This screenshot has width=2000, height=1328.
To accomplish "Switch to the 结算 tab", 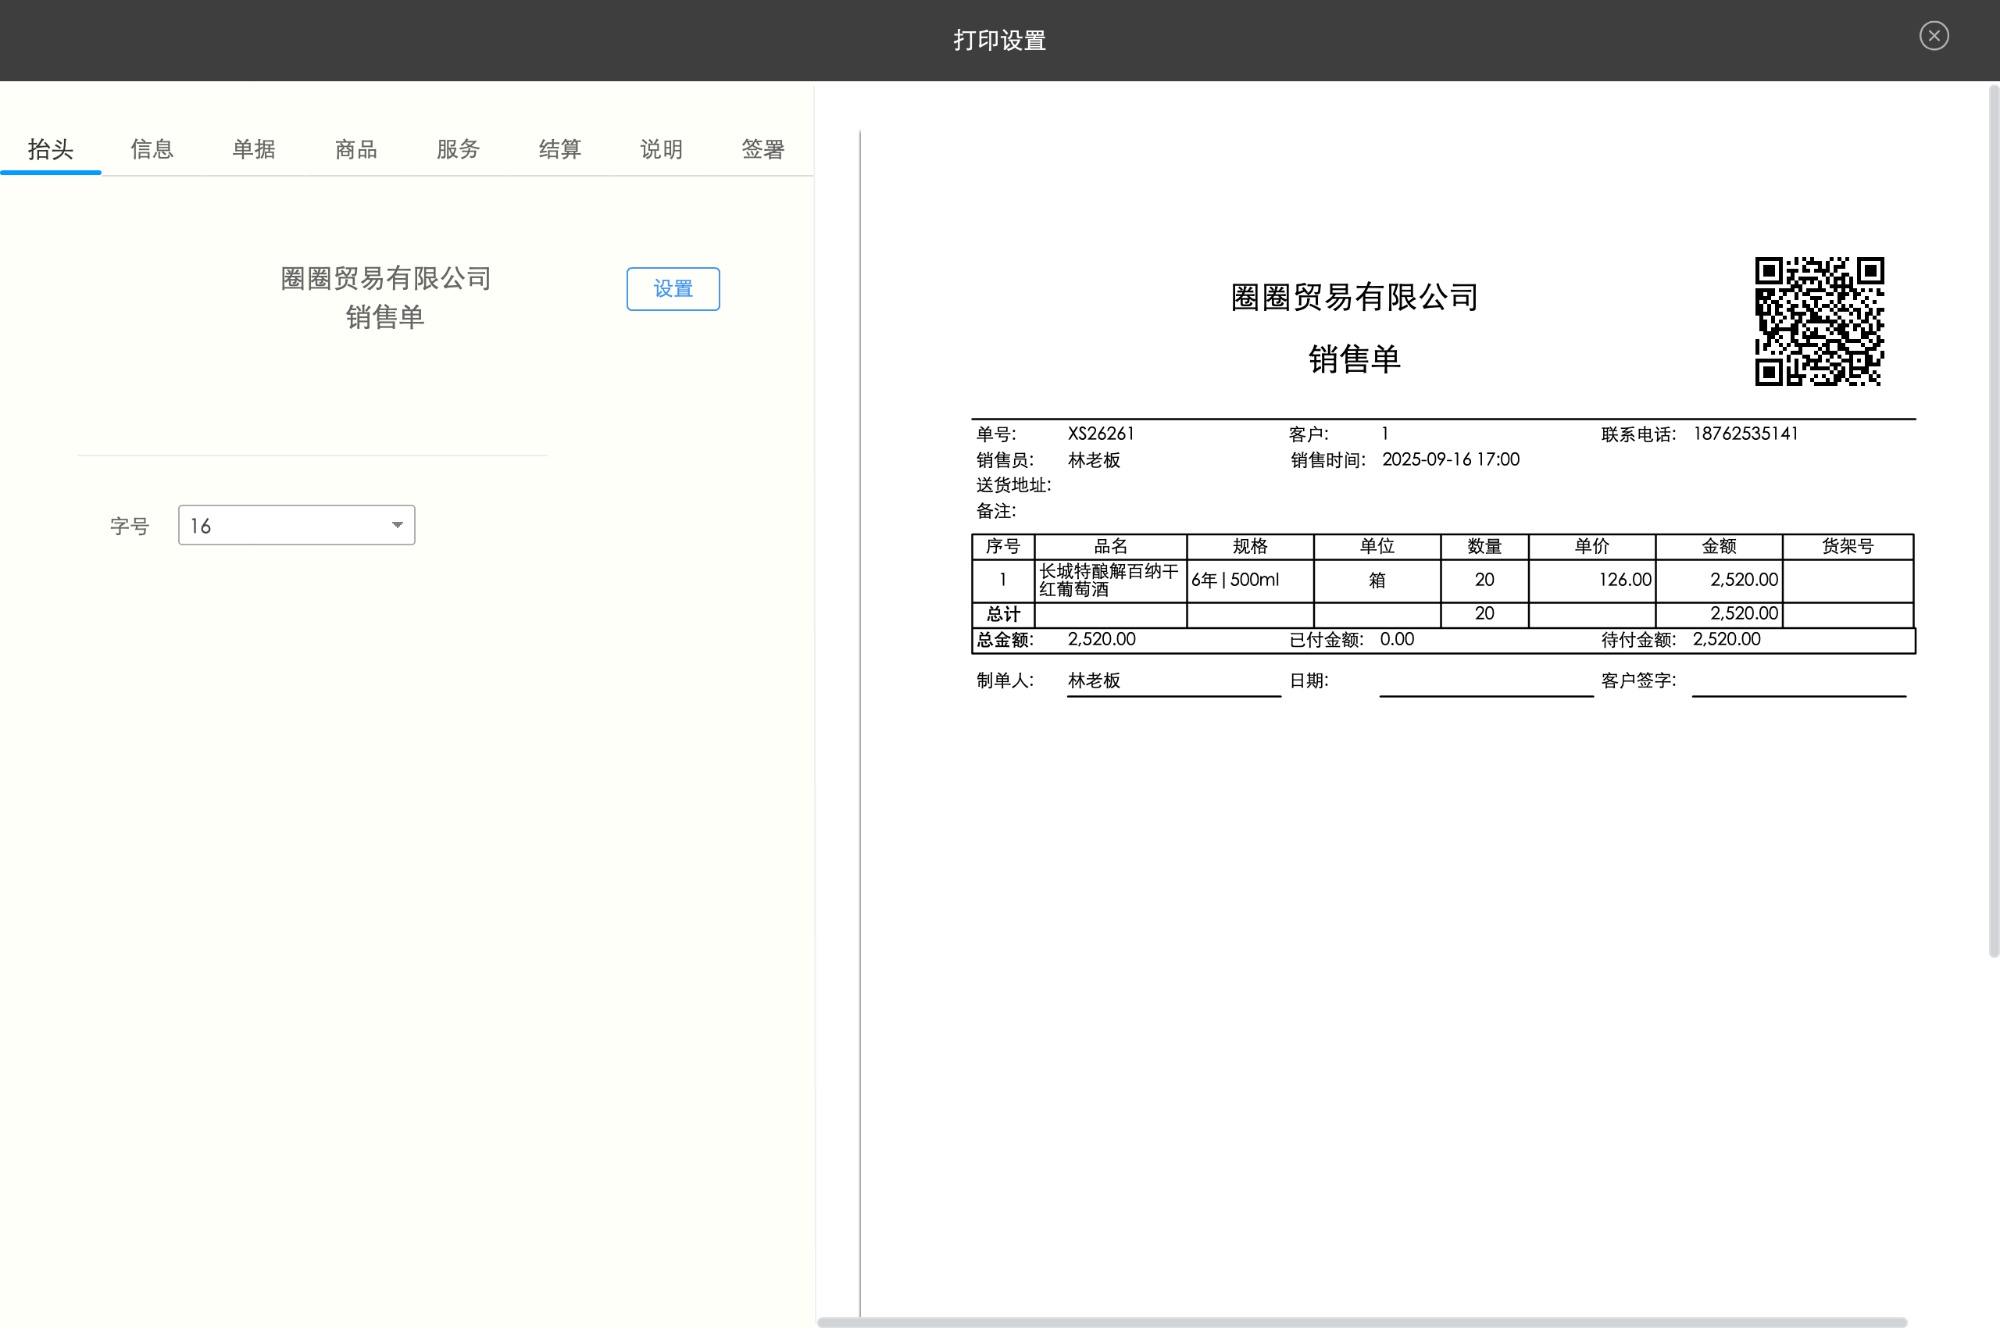I will (x=560, y=149).
